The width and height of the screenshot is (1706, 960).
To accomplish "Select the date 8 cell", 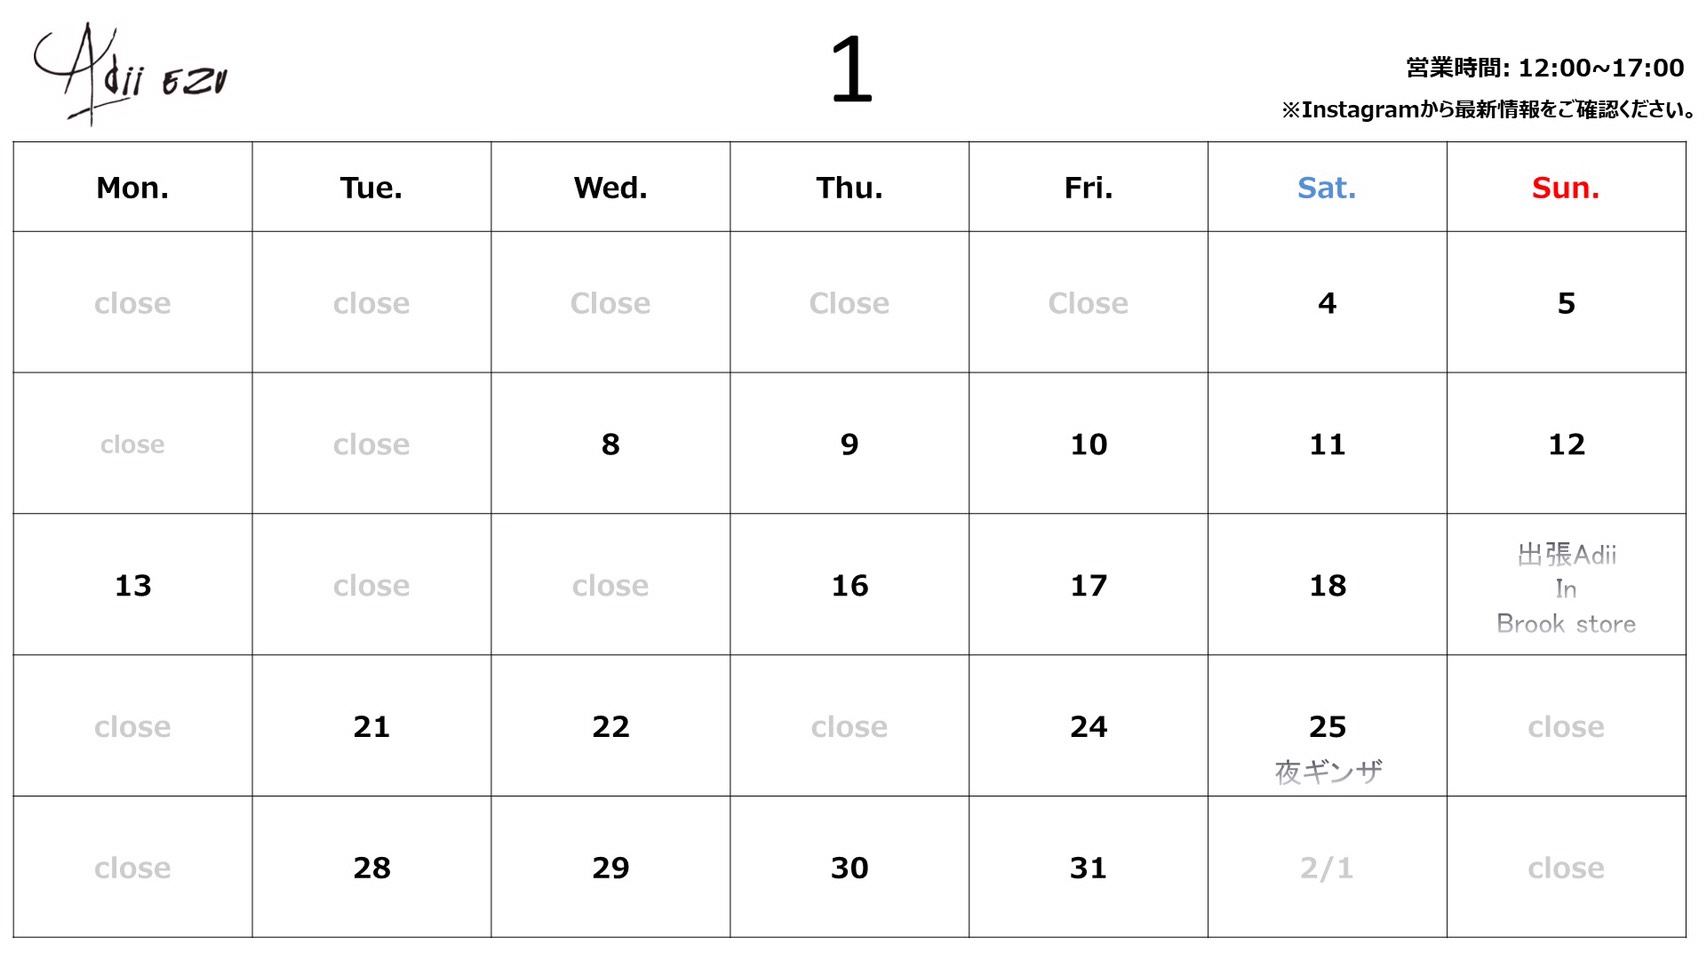I will 610,443.
